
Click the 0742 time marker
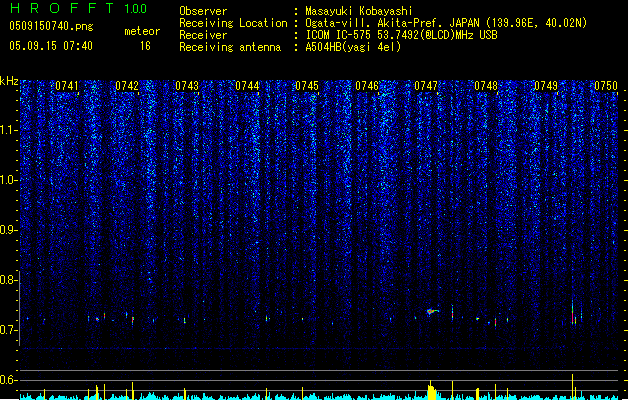[127, 86]
